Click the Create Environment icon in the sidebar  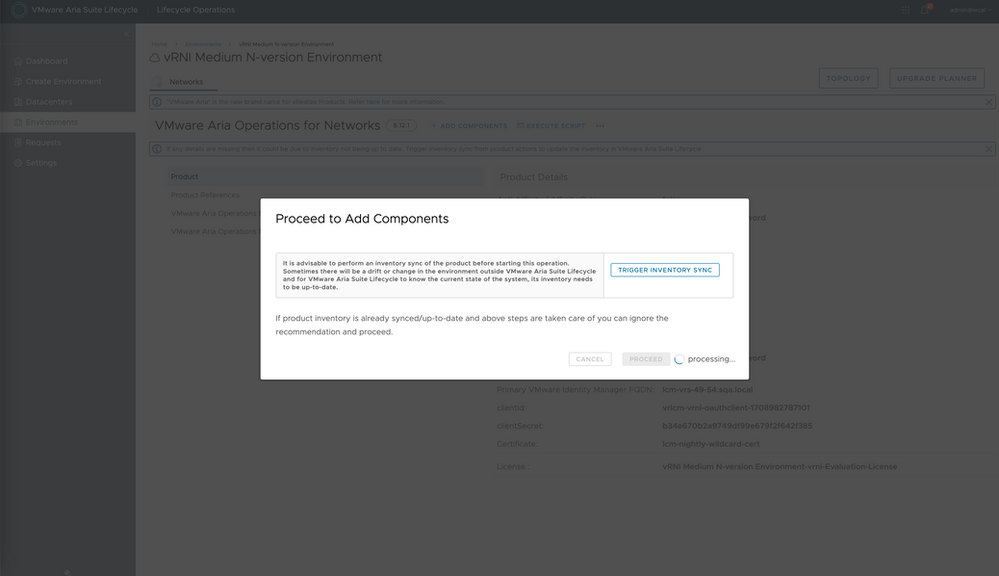18,82
